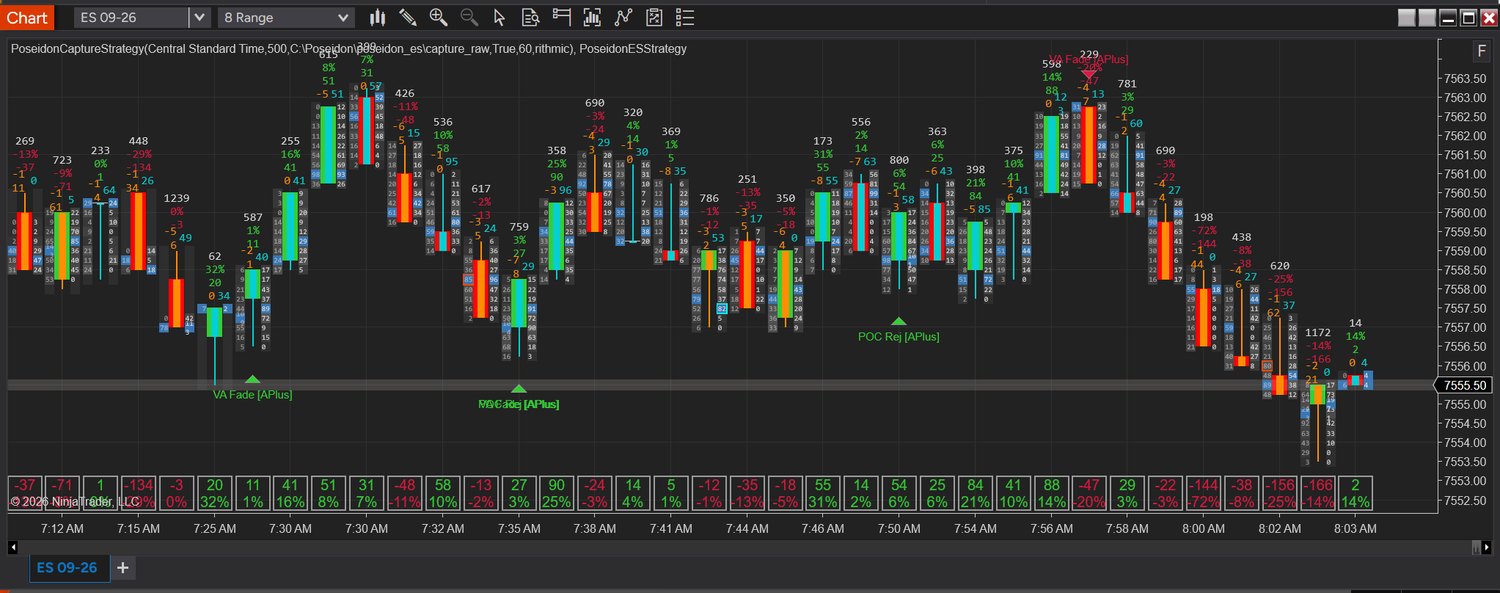Open the 8 Range interval dropdown
This screenshot has width=1500, height=593.
coord(286,17)
